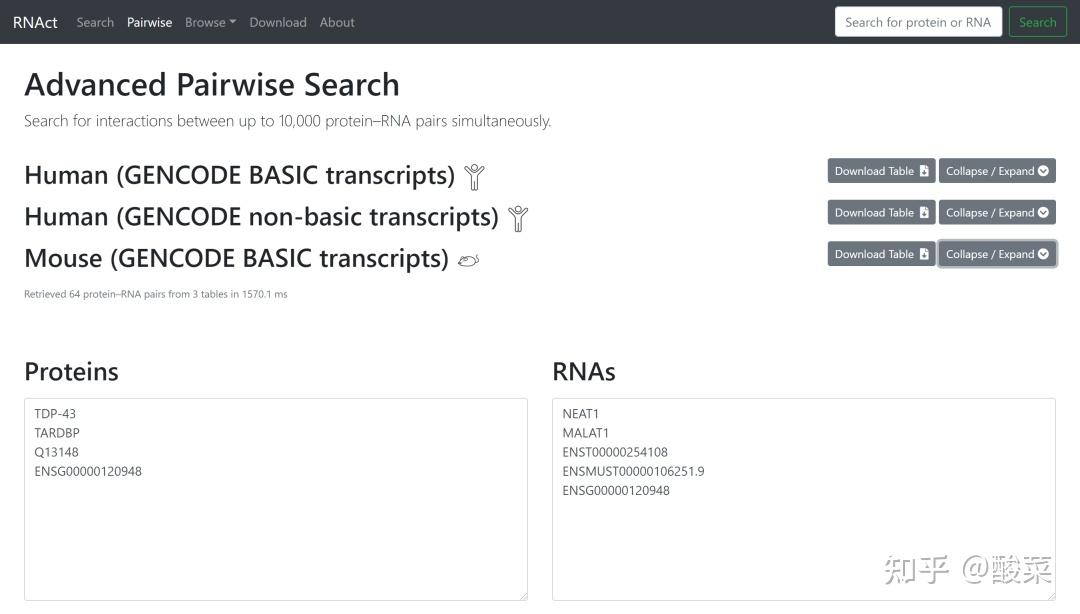The image size is (1080, 614).
Task: Toggle Collapse/Expand for the non-basic transcripts table
Action: pos(997,212)
